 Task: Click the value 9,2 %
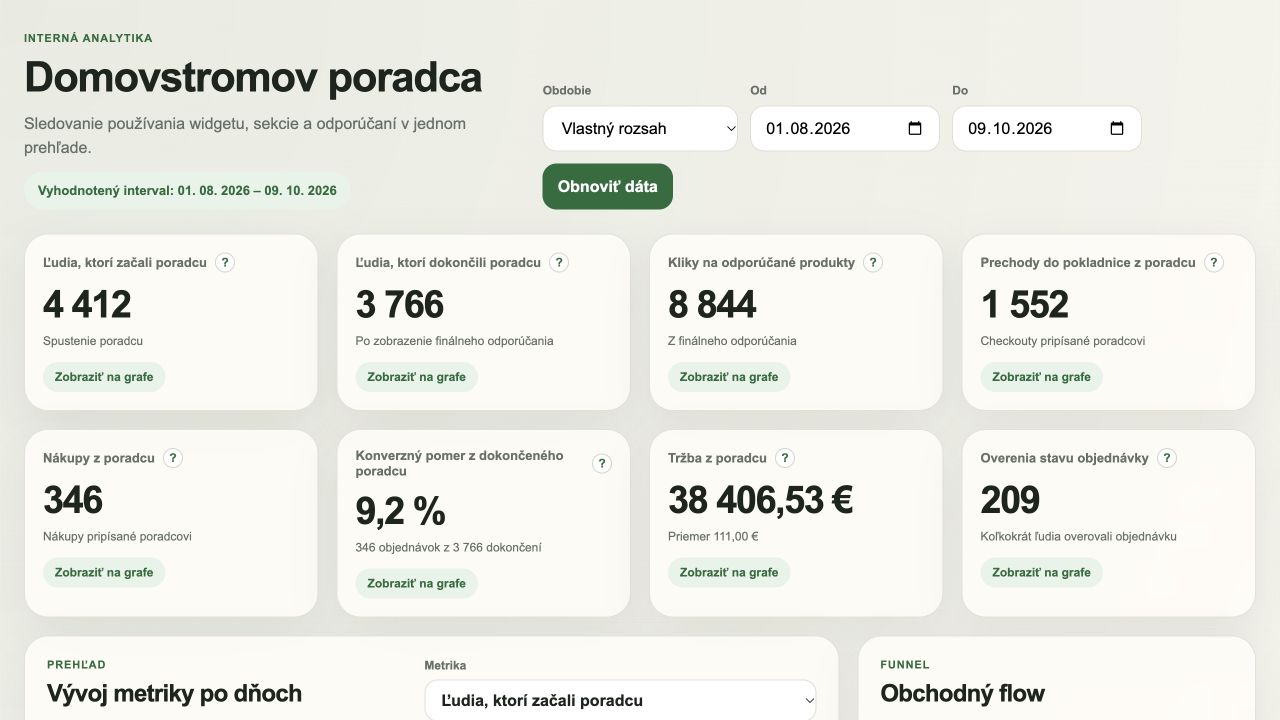(400, 510)
